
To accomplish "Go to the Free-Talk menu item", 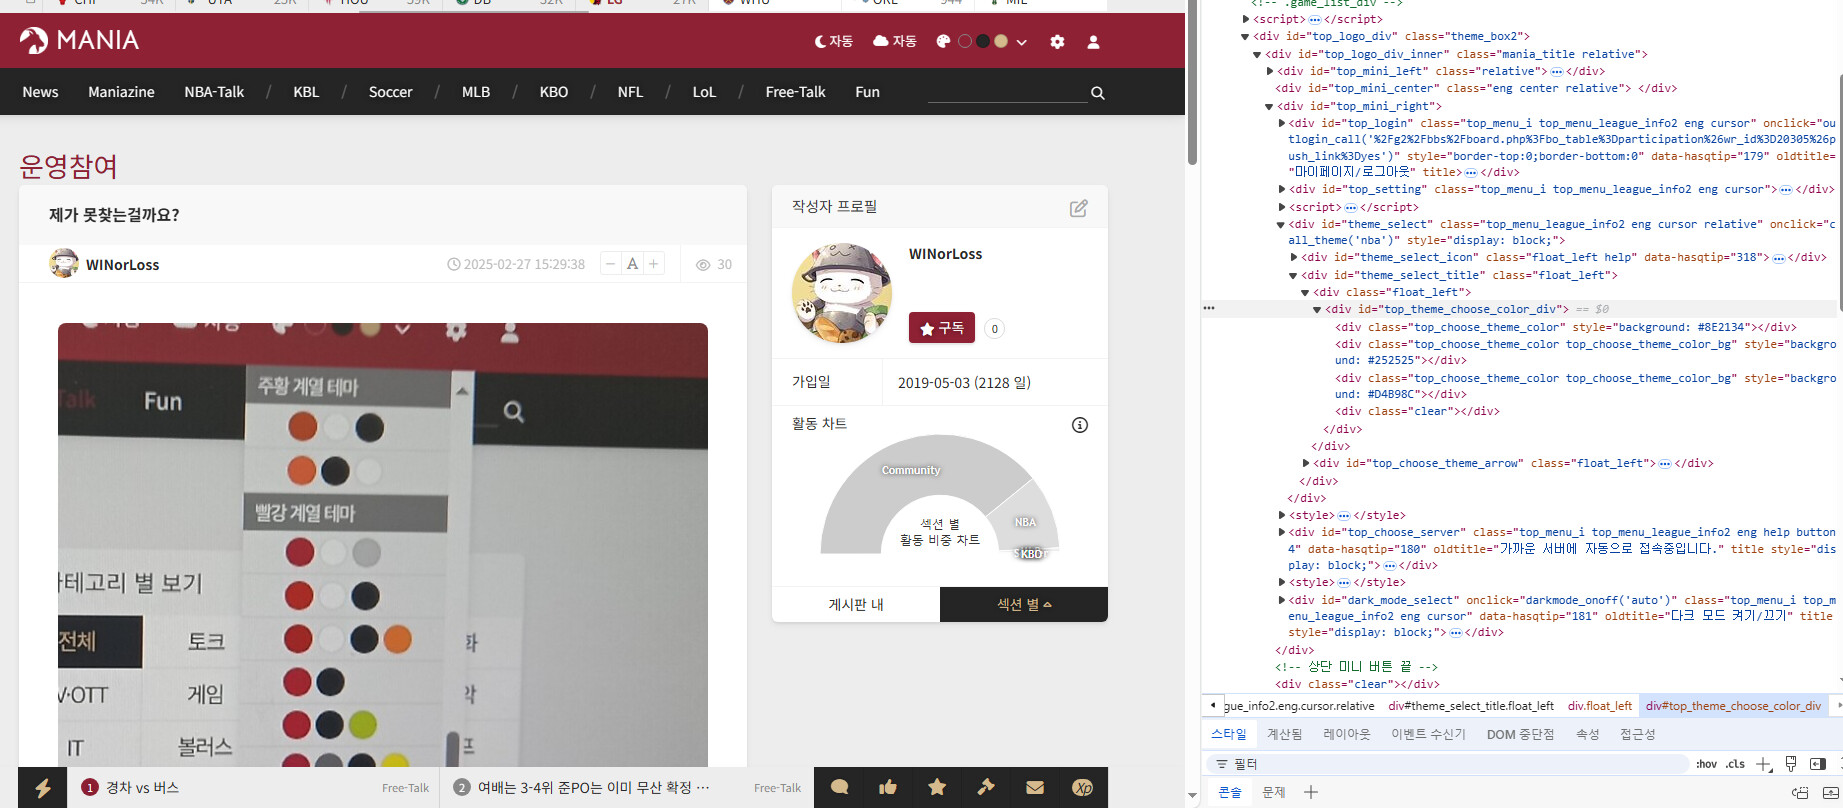I will [795, 92].
